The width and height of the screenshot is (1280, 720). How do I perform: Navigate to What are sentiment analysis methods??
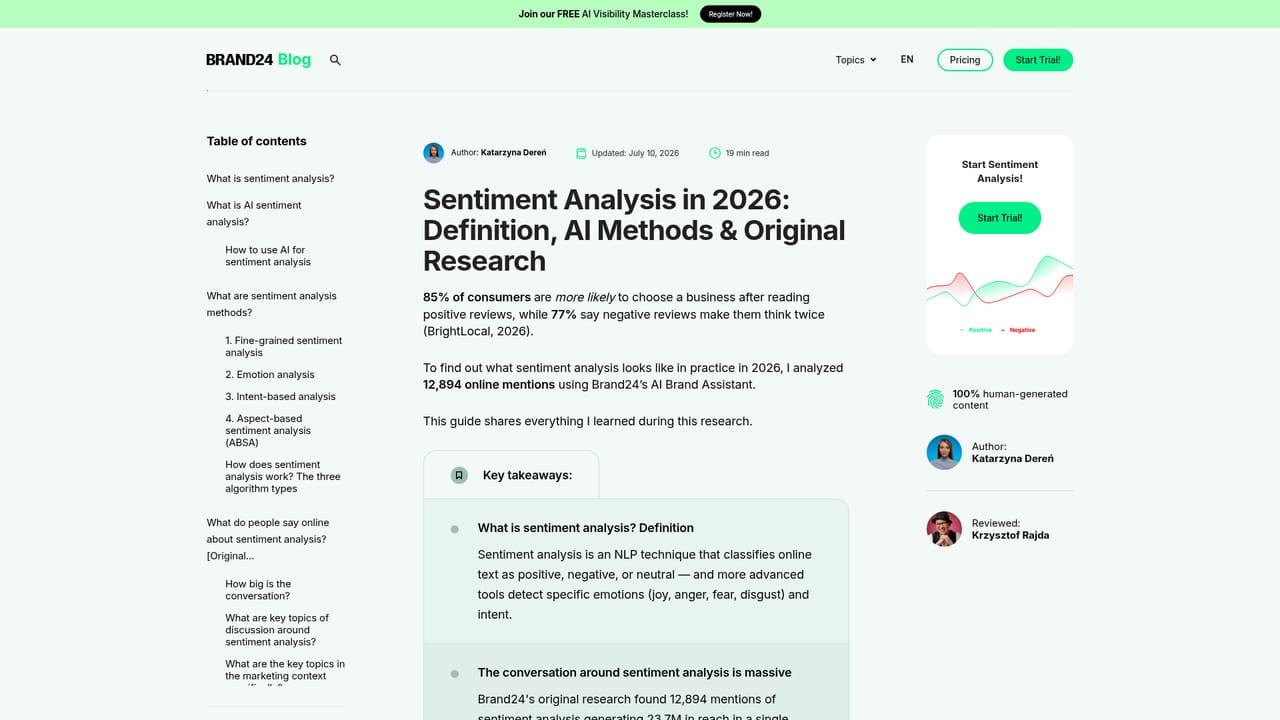tap(272, 304)
